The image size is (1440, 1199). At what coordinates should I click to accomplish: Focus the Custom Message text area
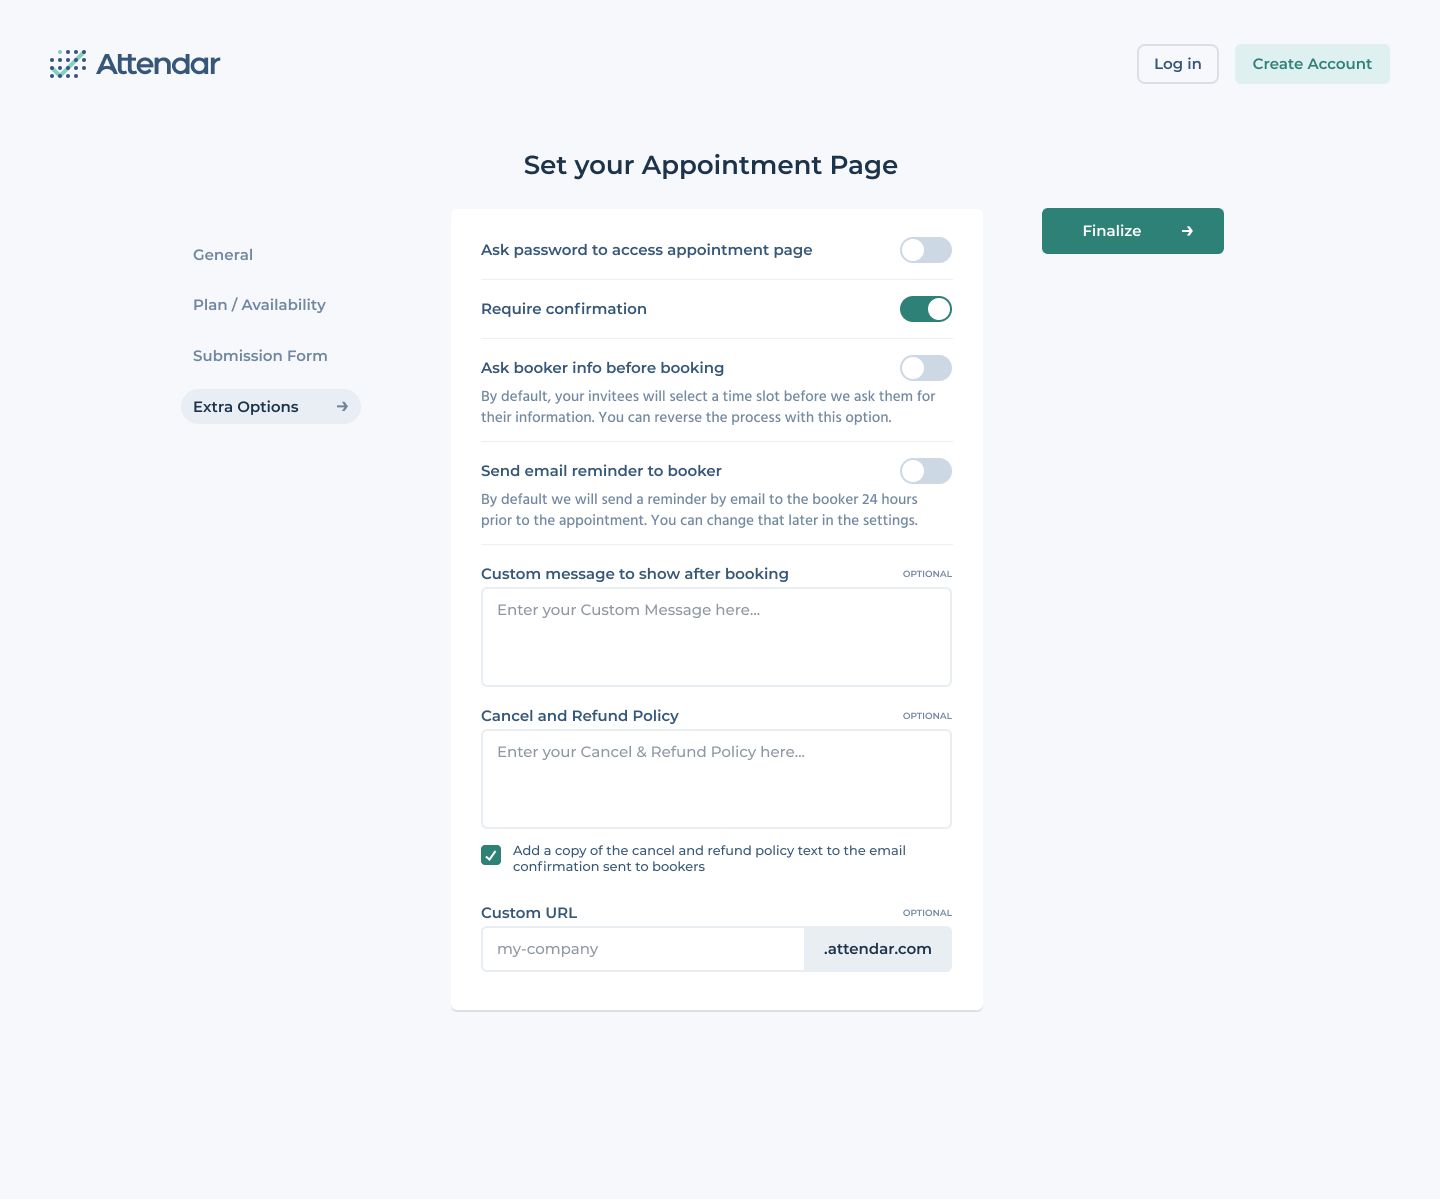coord(716,637)
